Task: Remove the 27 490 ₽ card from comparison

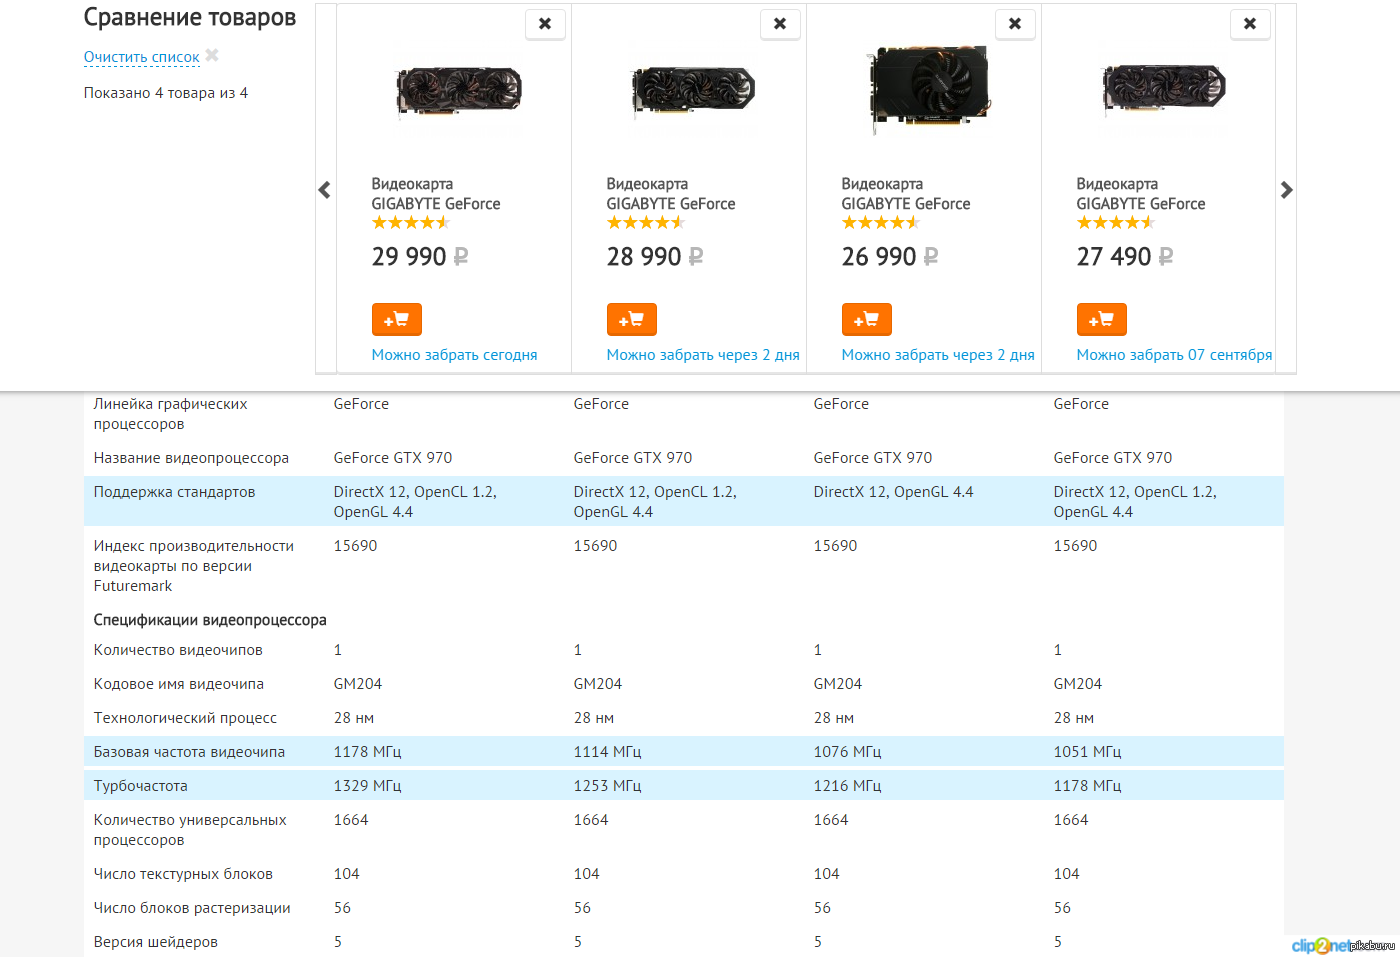Action: coord(1250,24)
